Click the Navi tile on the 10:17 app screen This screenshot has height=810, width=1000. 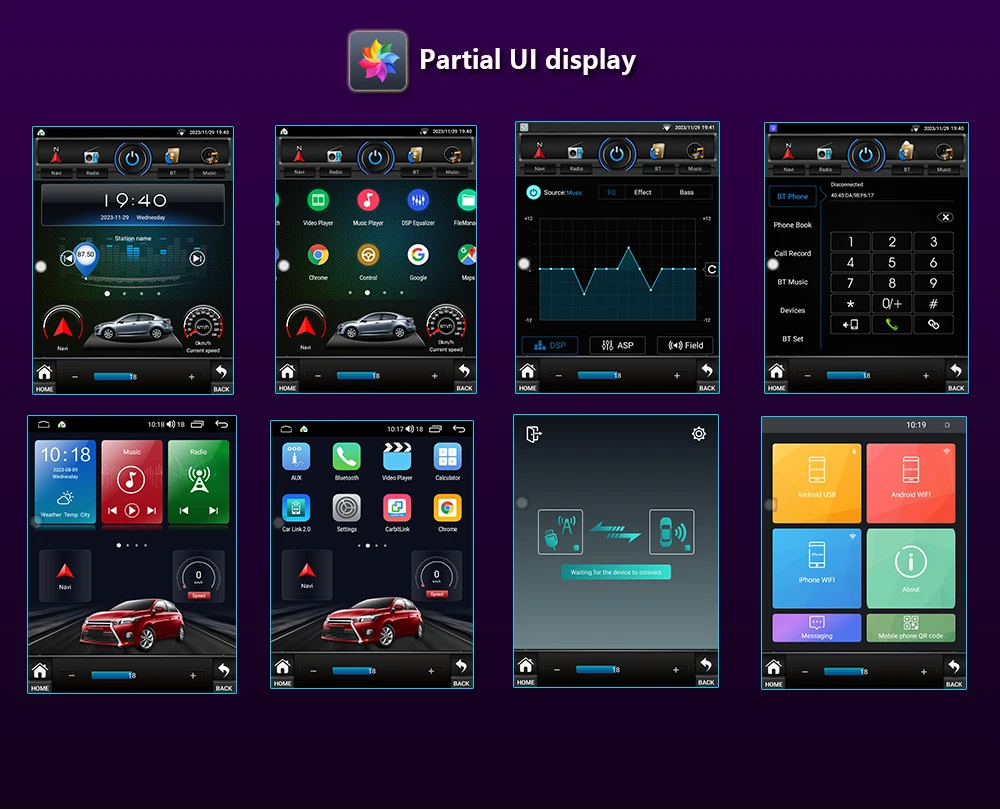pyautogui.click(x=307, y=574)
